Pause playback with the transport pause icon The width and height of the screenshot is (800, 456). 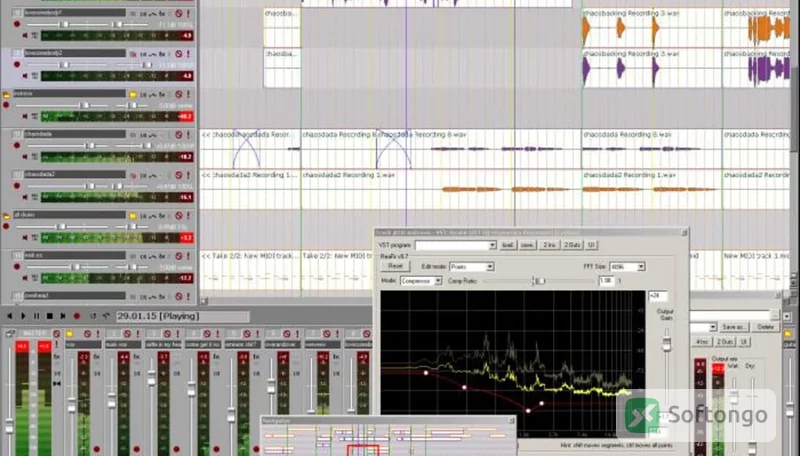click(x=36, y=316)
